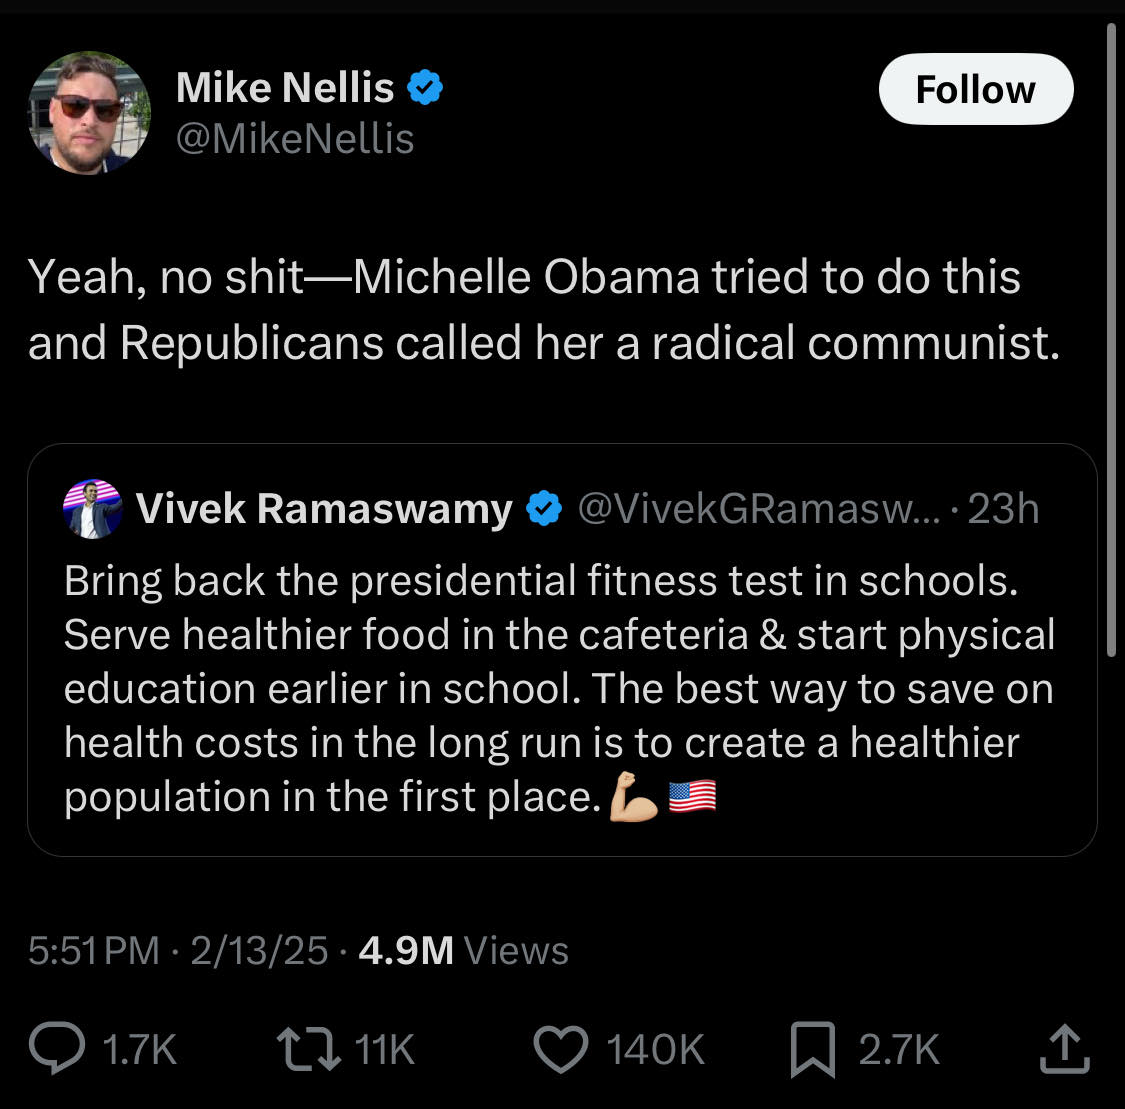
Task: Click the 1.7K reply count
Action: coord(139,1049)
